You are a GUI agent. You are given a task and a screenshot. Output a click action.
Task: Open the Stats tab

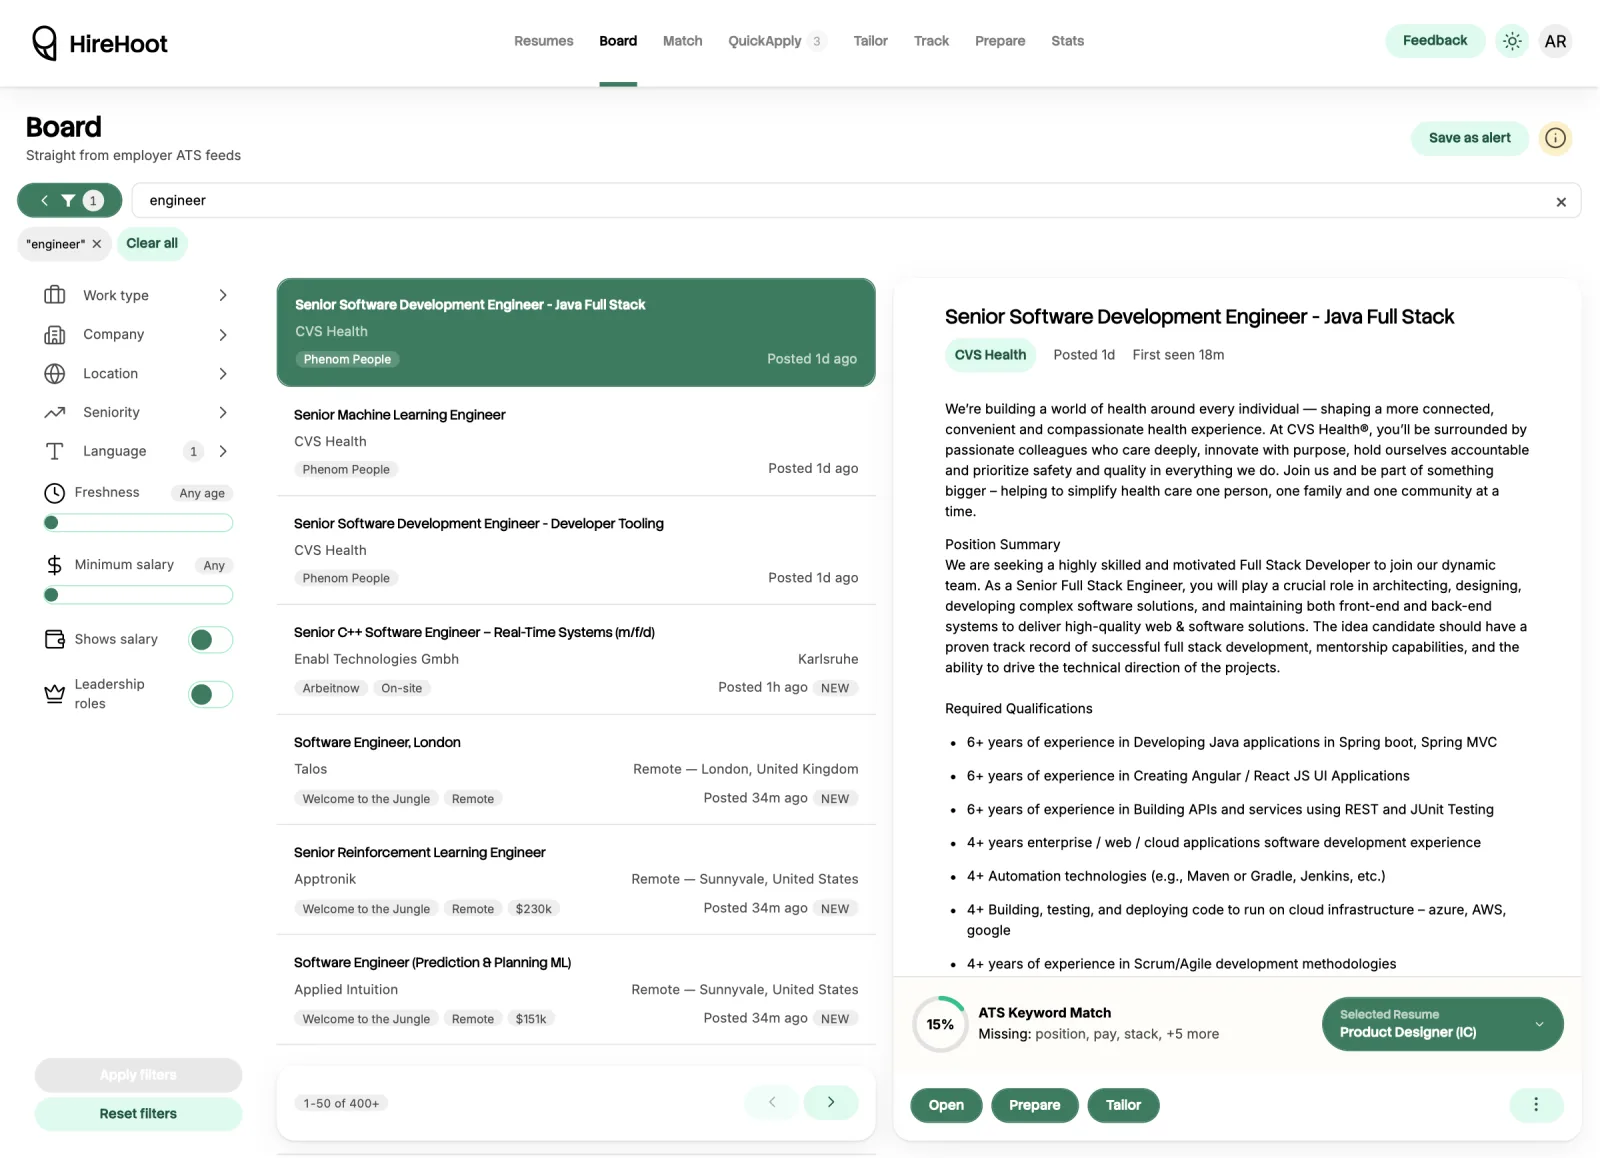pos(1067,41)
